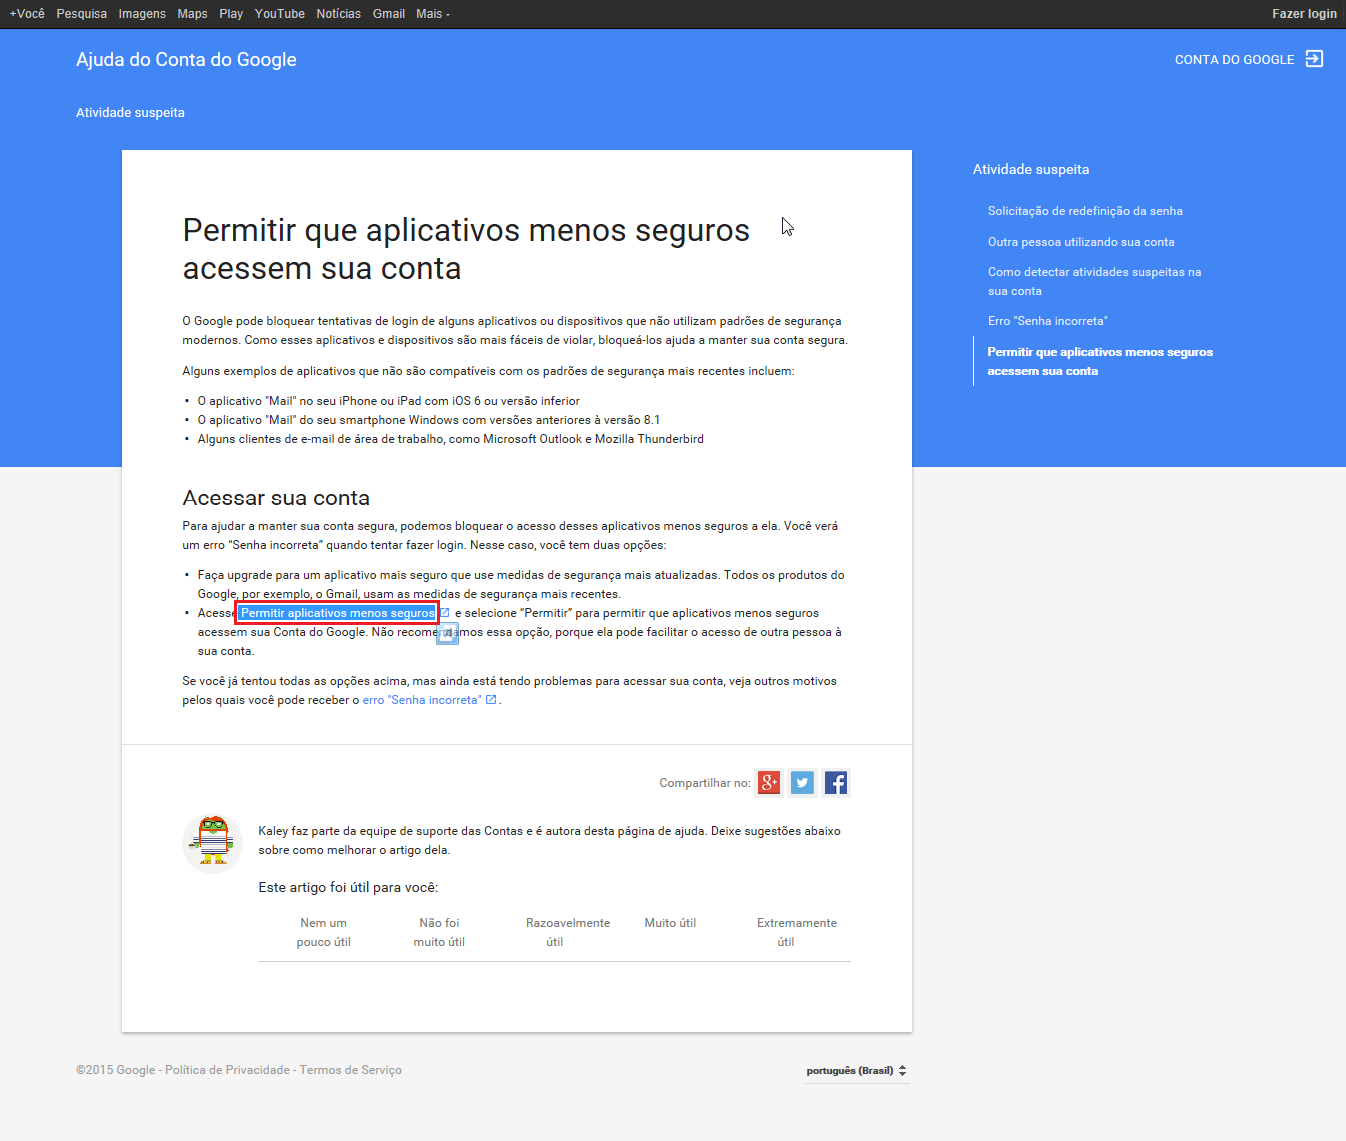1346x1141 pixels.
Task: Select the current sidebar item "Permitir que aplicativos menos seguros"
Action: 1100,361
